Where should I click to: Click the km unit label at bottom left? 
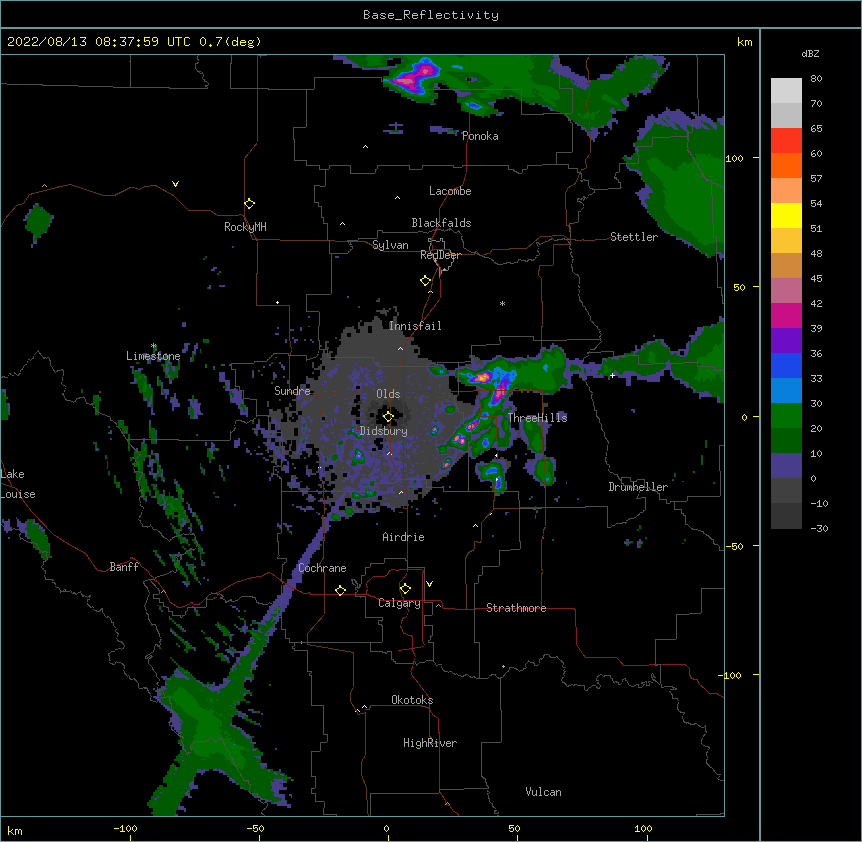[15, 830]
